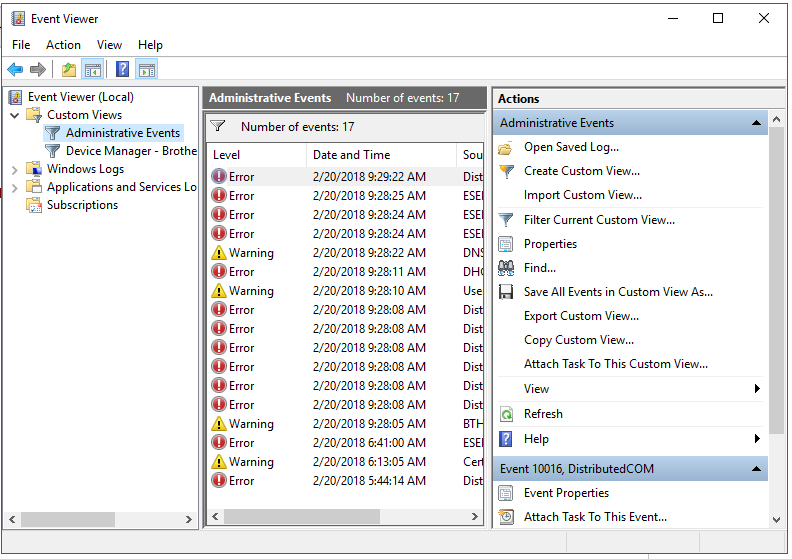Expand Applications and Services Logs node
This screenshot has height=559, width=792.
coord(15,188)
